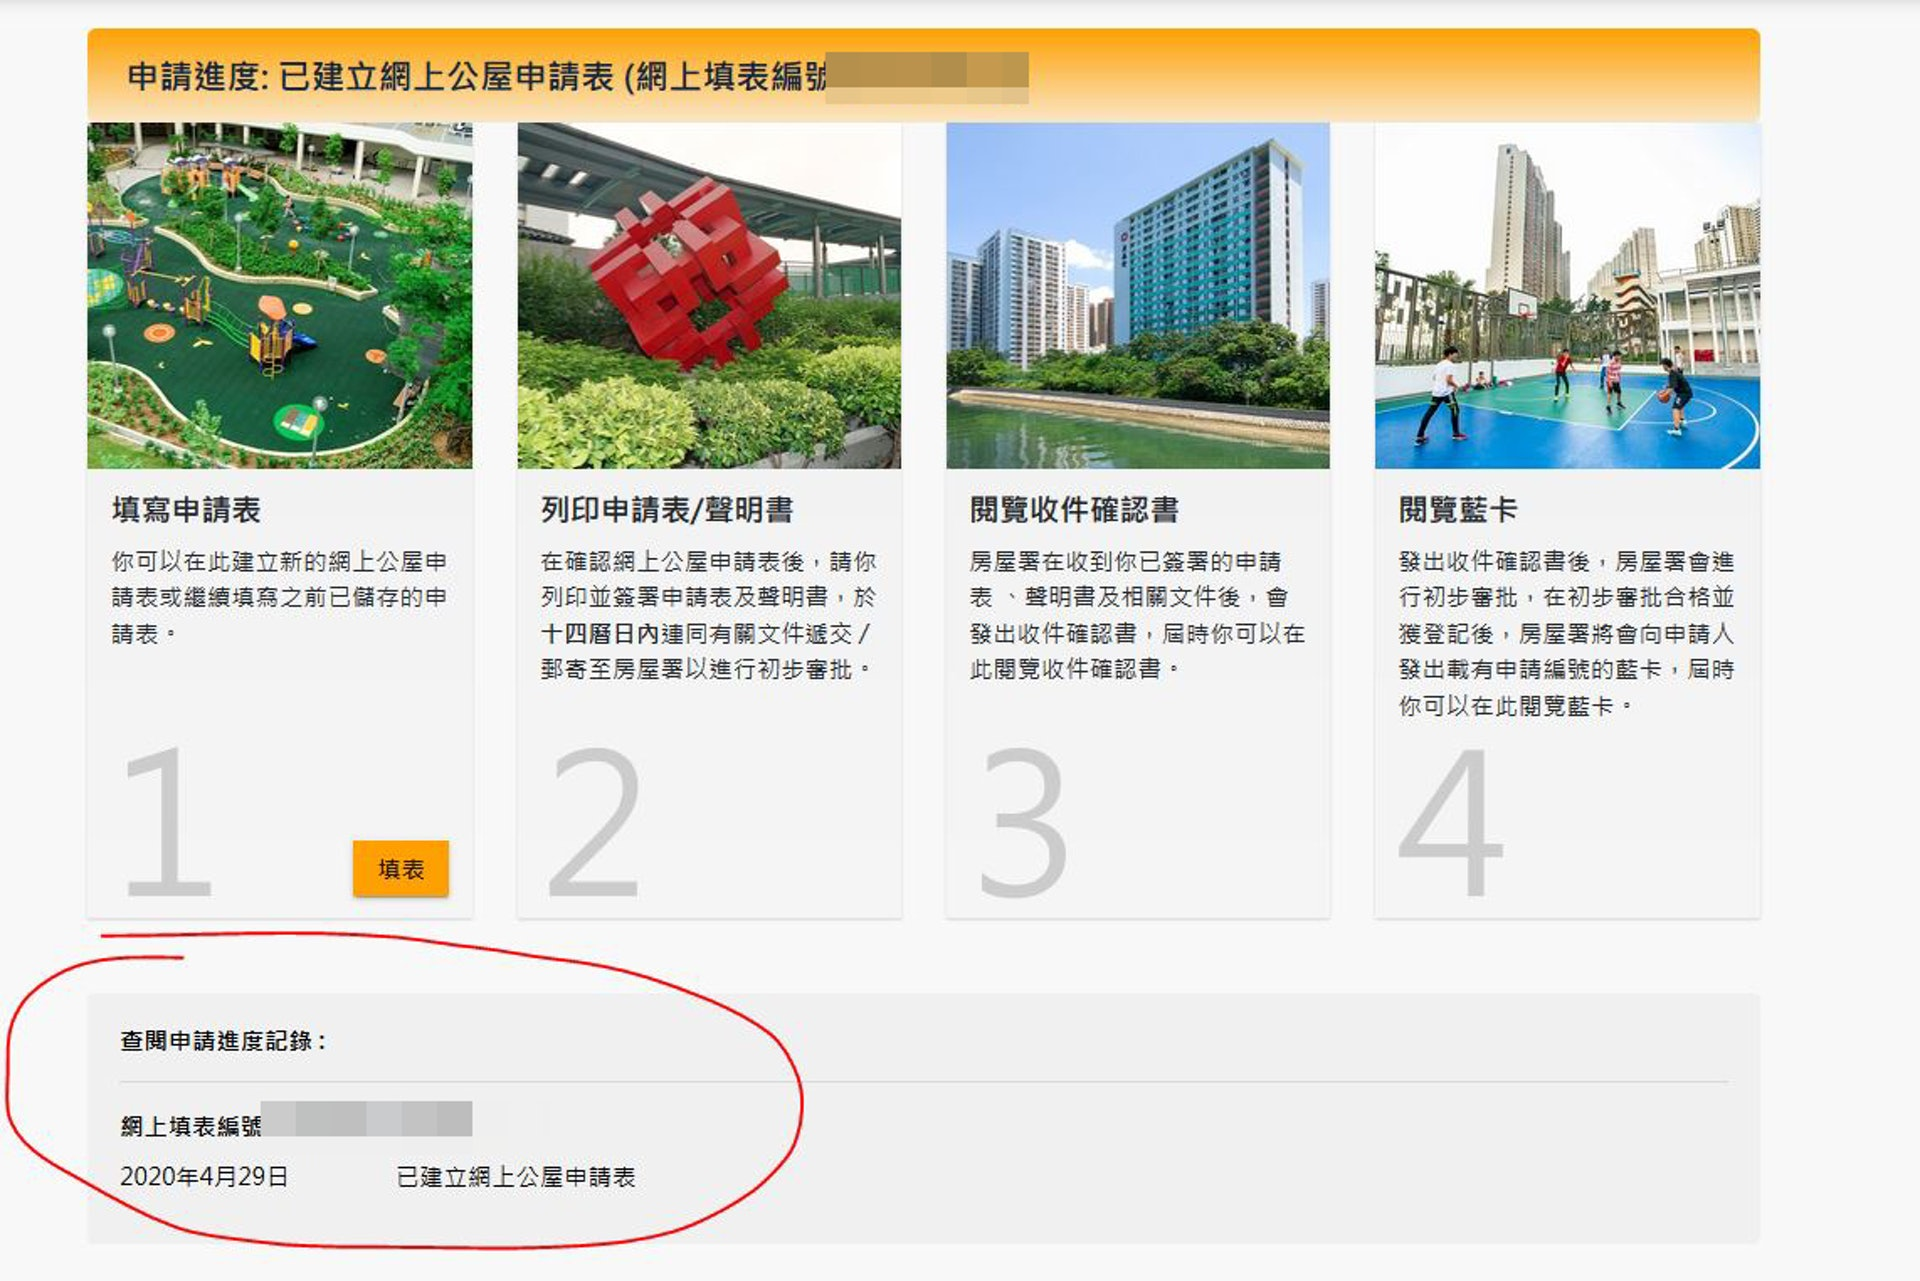The height and width of the screenshot is (1281, 1920).
Task: Click the large step number 2
Action: pyautogui.click(x=594, y=822)
